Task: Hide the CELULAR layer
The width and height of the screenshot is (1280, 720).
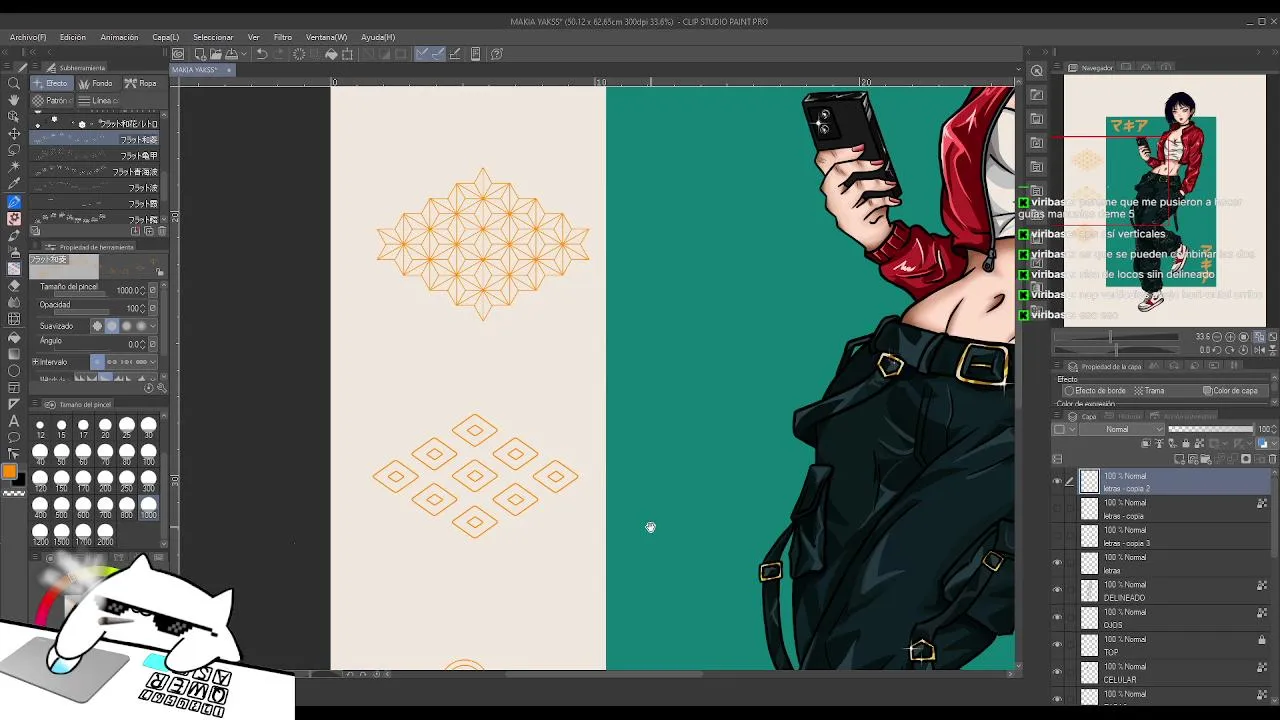Action: [x=1057, y=672]
